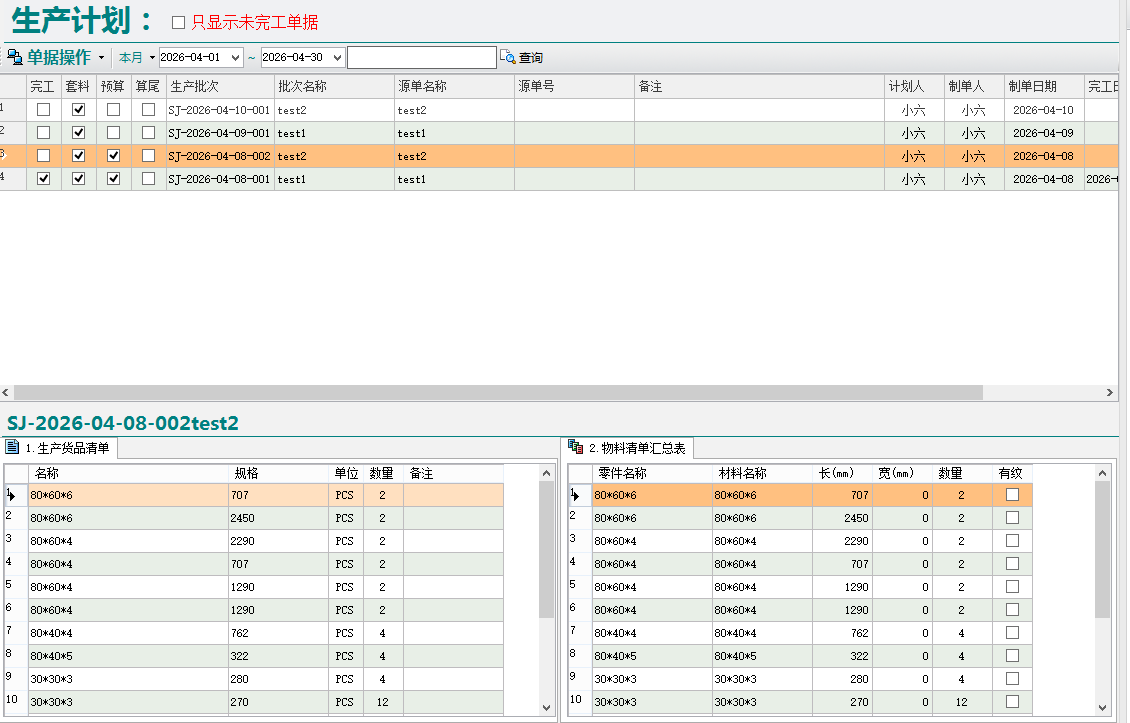Select batch row SJ-2026-04-08-001
This screenshot has width=1130, height=723.
[x=219, y=179]
